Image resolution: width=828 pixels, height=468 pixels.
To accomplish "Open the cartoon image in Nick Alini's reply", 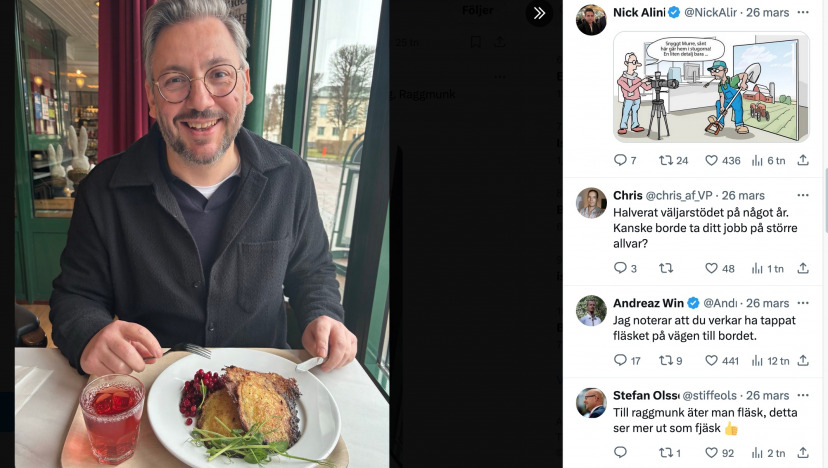I will click(x=711, y=87).
